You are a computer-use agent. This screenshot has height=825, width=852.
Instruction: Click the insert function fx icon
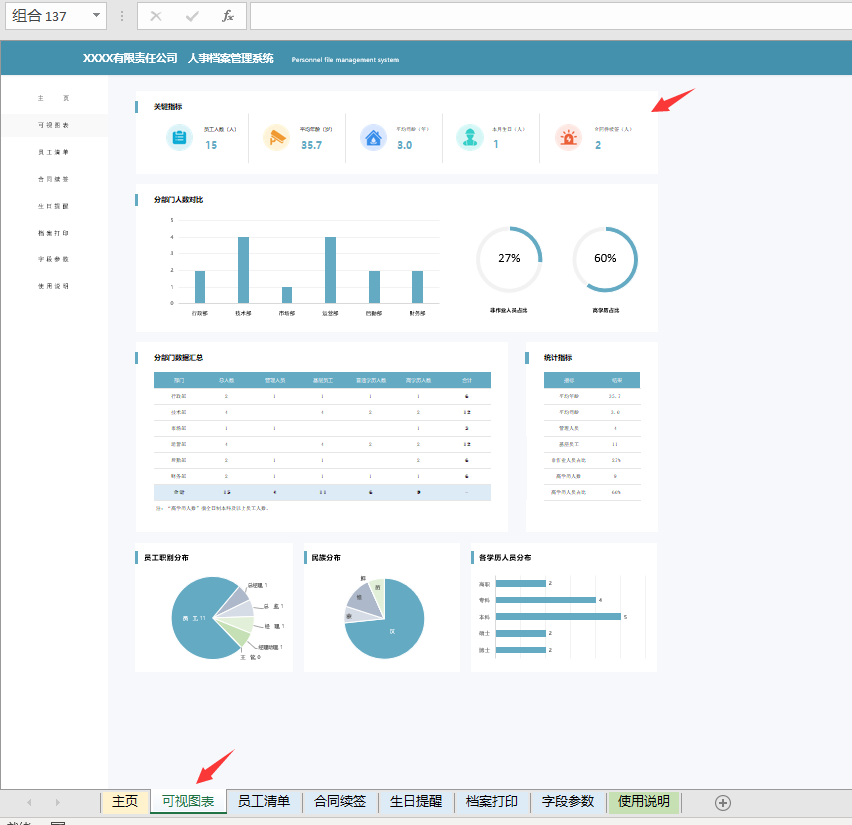point(228,16)
